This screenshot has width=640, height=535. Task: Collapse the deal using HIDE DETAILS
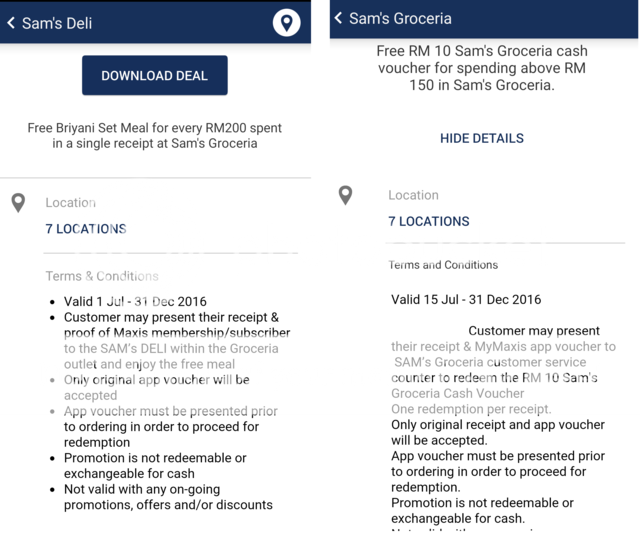pyautogui.click(x=482, y=138)
